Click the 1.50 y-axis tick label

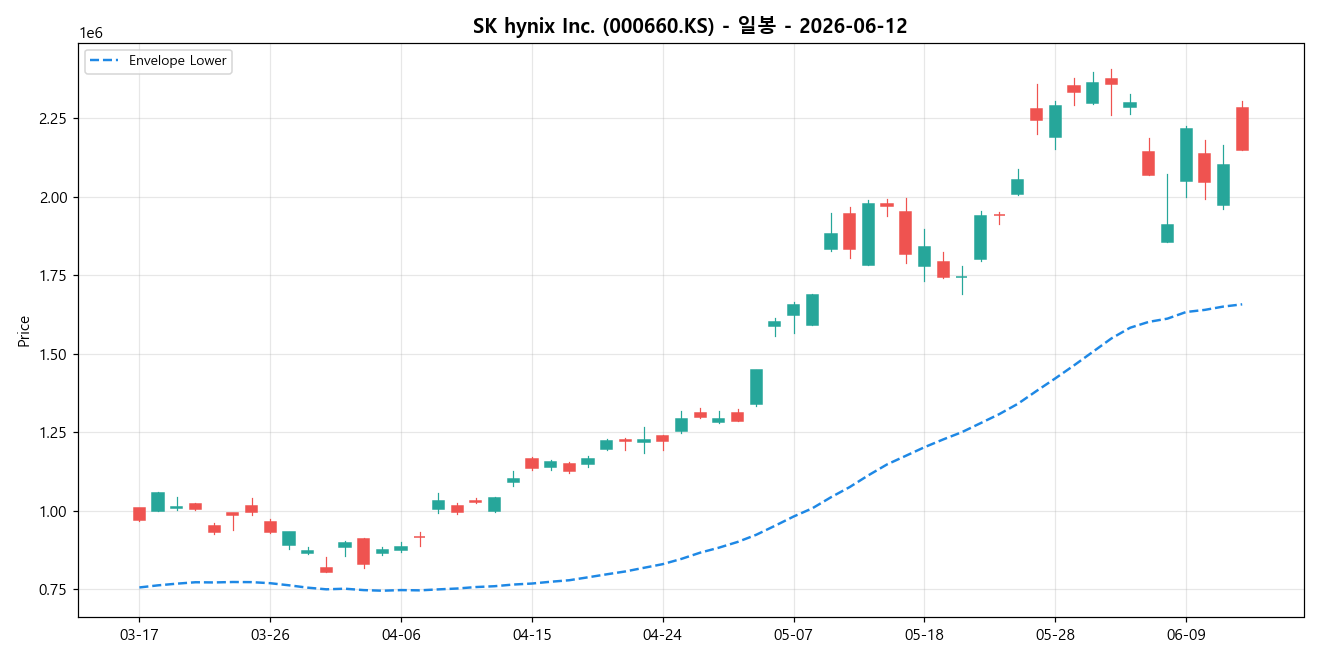52,355
